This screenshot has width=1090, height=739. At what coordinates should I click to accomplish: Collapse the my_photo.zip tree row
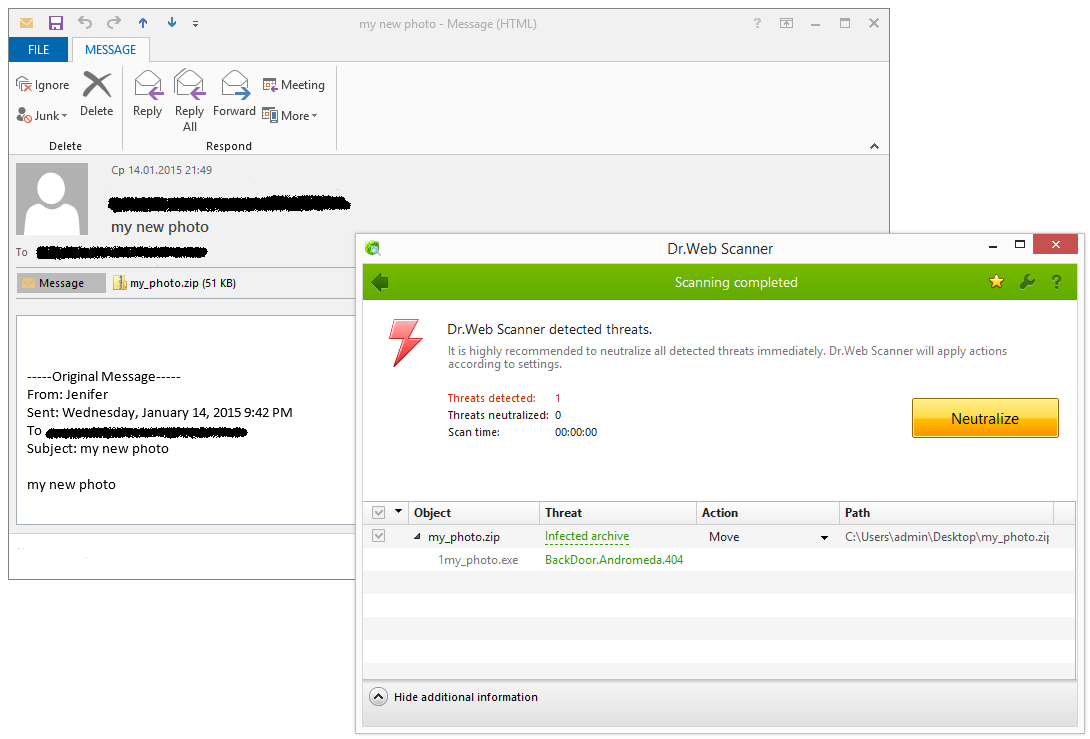coord(417,536)
